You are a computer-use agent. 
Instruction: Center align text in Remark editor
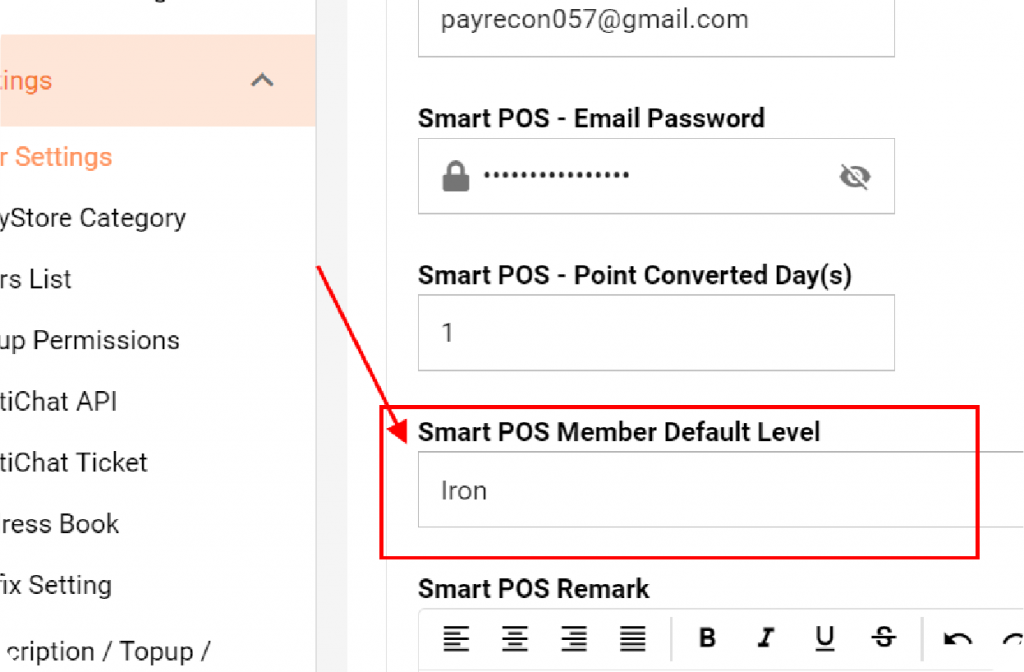tap(515, 638)
